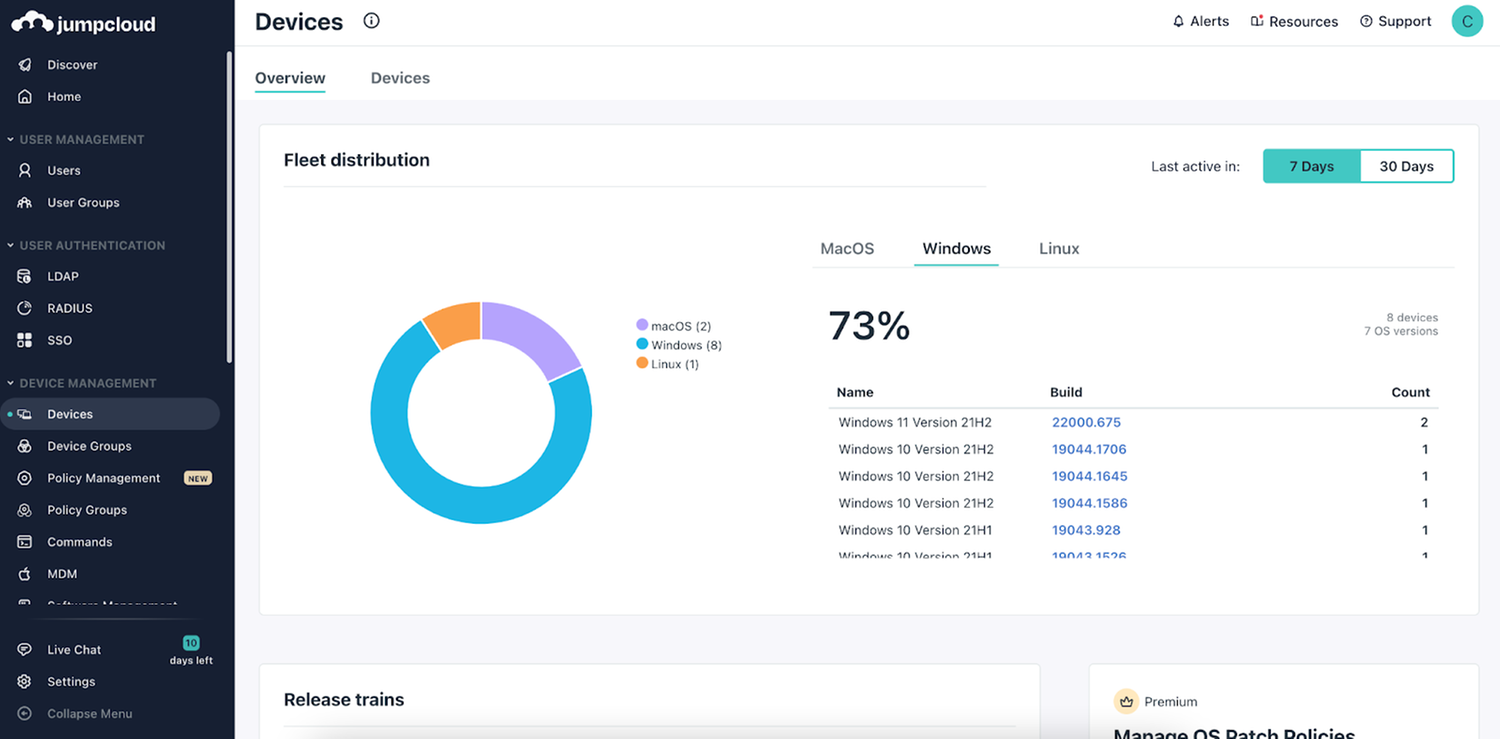Click the sidebar scrollbar
The width and height of the screenshot is (1500, 739).
230,205
